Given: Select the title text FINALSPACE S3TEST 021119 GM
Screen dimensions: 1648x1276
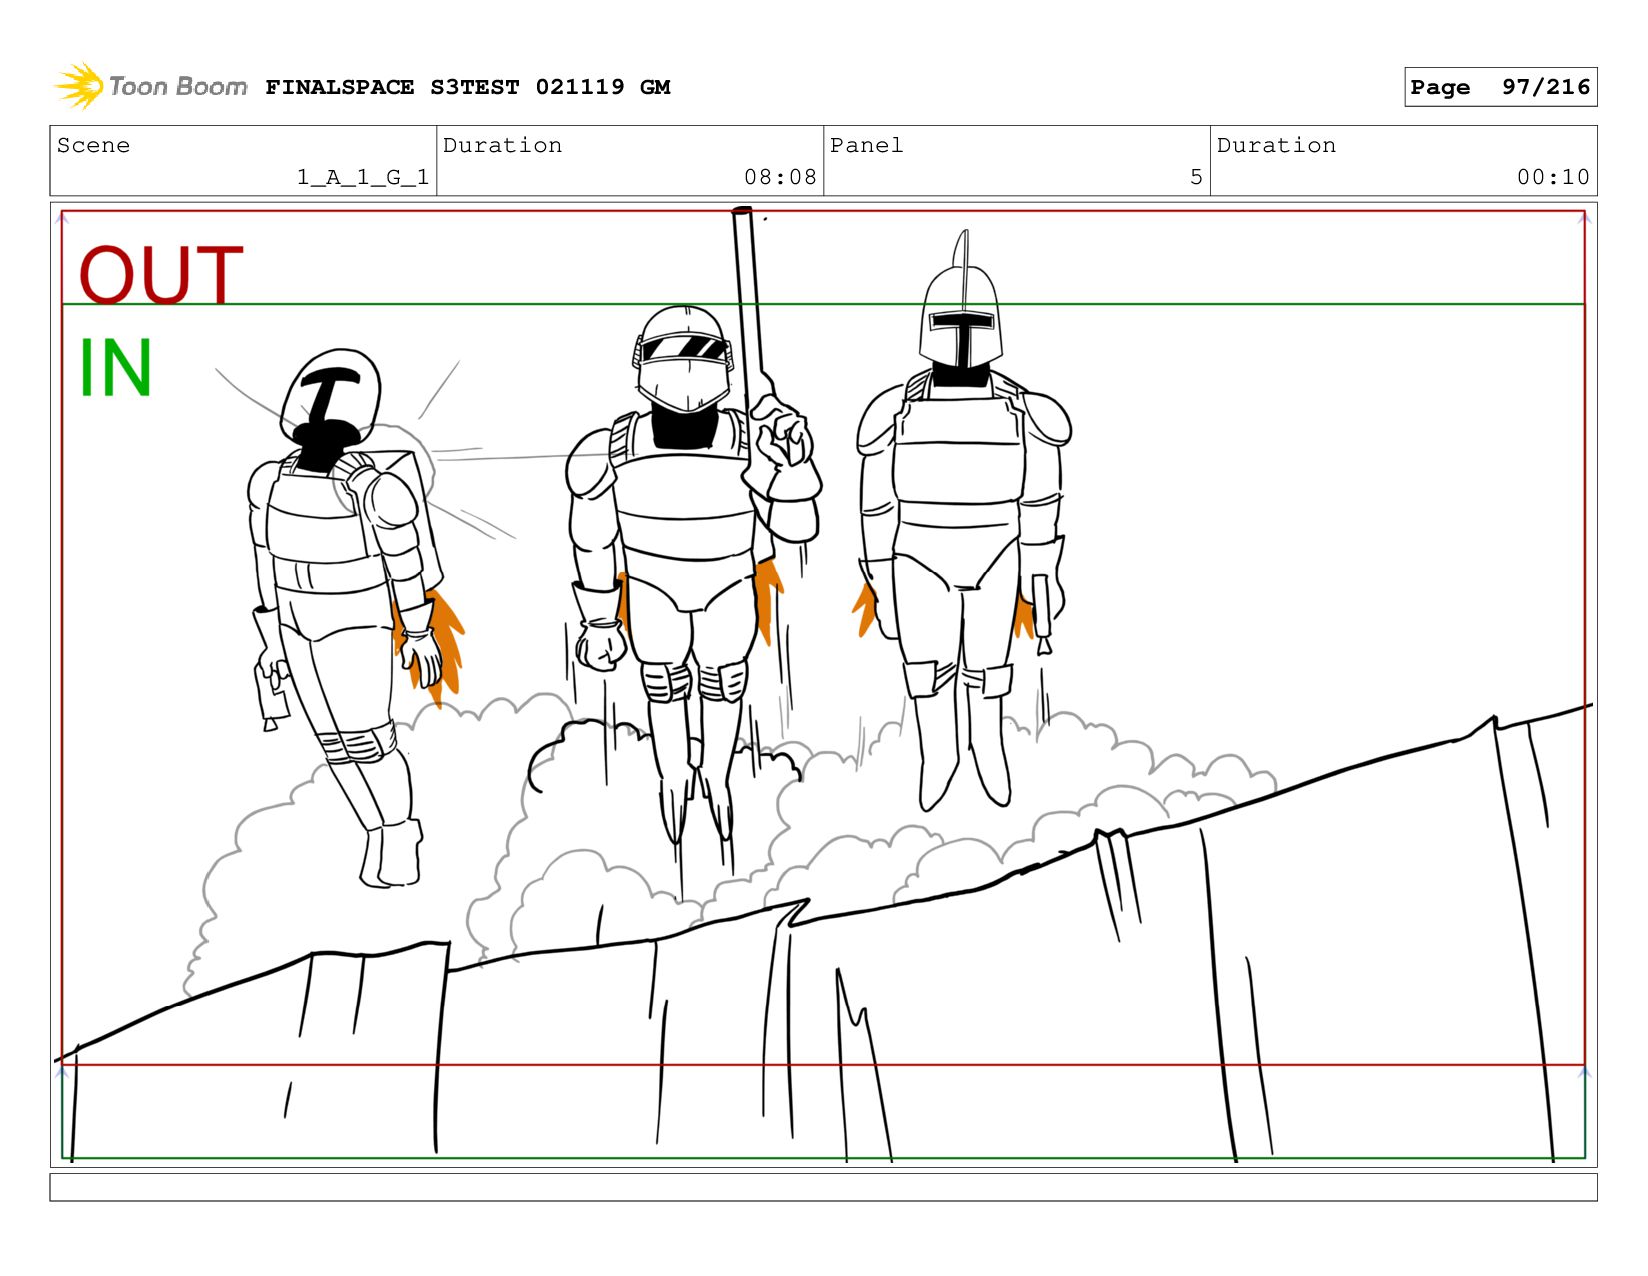Looking at the screenshot, I should click(468, 87).
